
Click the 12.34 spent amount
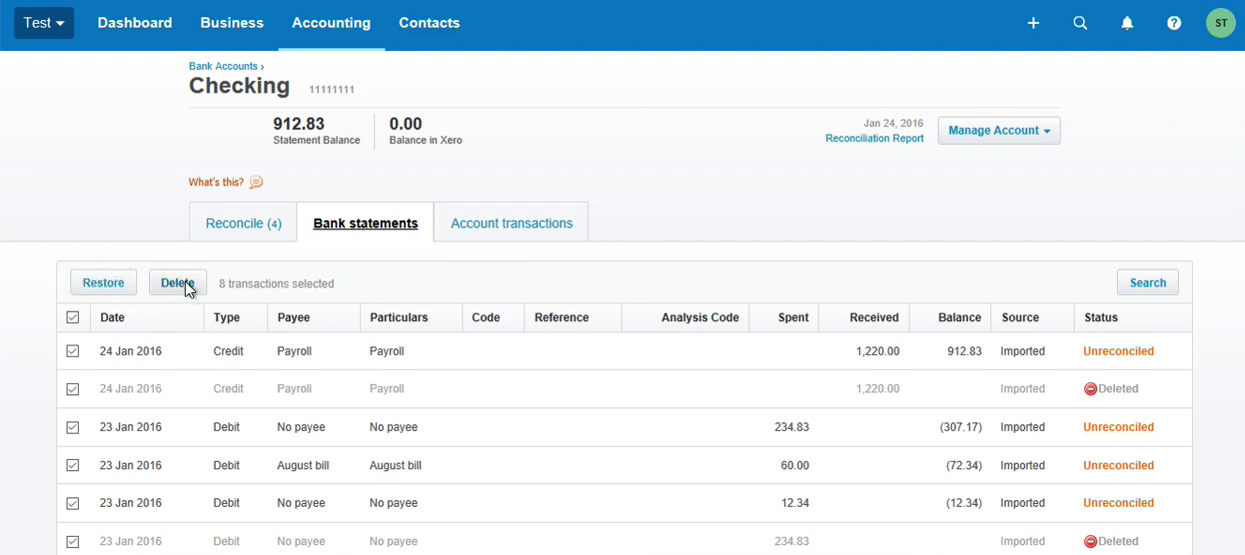[795, 503]
